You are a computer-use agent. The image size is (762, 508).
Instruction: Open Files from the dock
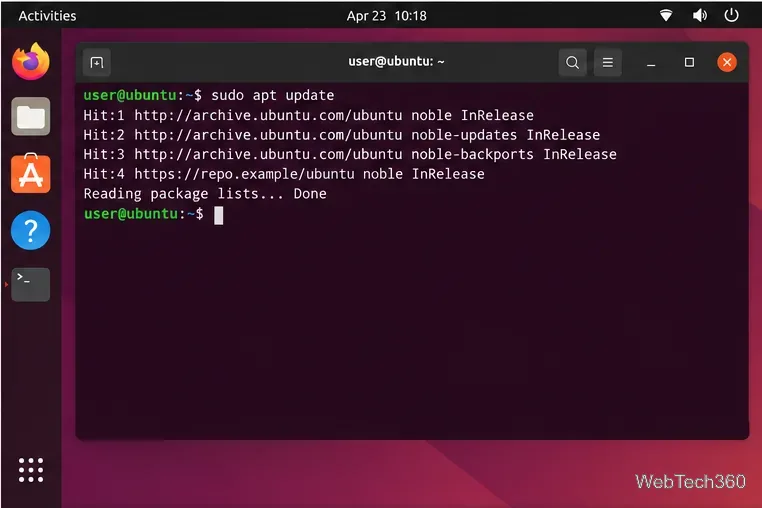(x=31, y=117)
